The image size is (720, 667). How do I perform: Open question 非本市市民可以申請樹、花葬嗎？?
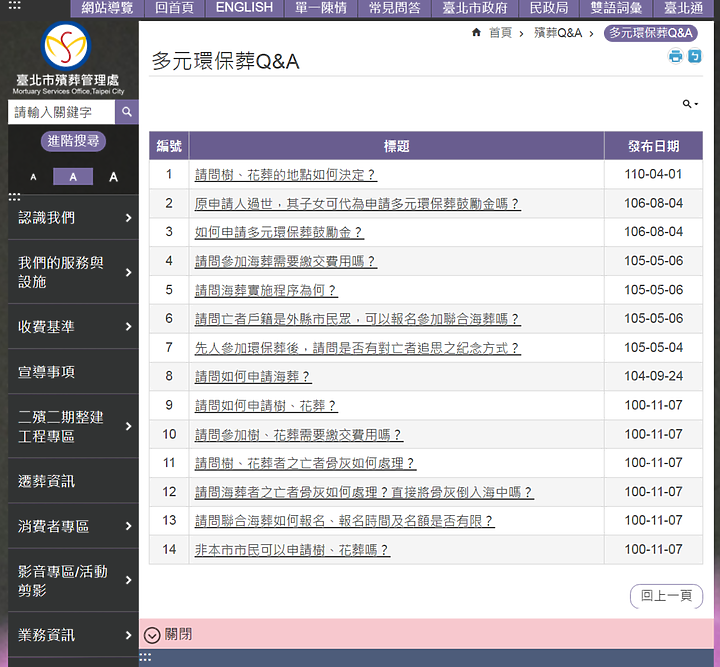point(292,550)
